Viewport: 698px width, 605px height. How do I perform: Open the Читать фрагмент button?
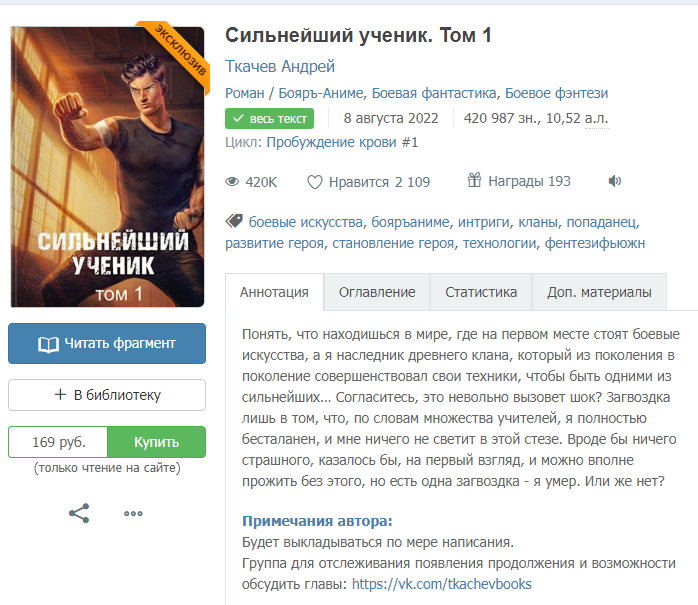click(107, 343)
